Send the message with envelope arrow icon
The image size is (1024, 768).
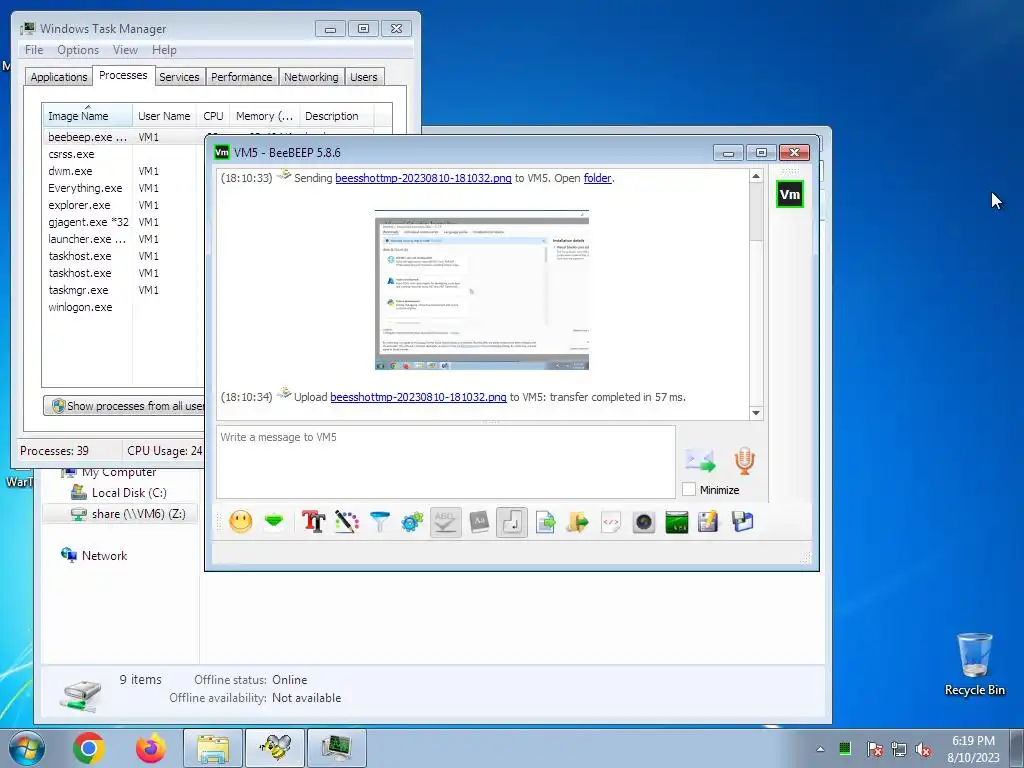click(x=701, y=460)
